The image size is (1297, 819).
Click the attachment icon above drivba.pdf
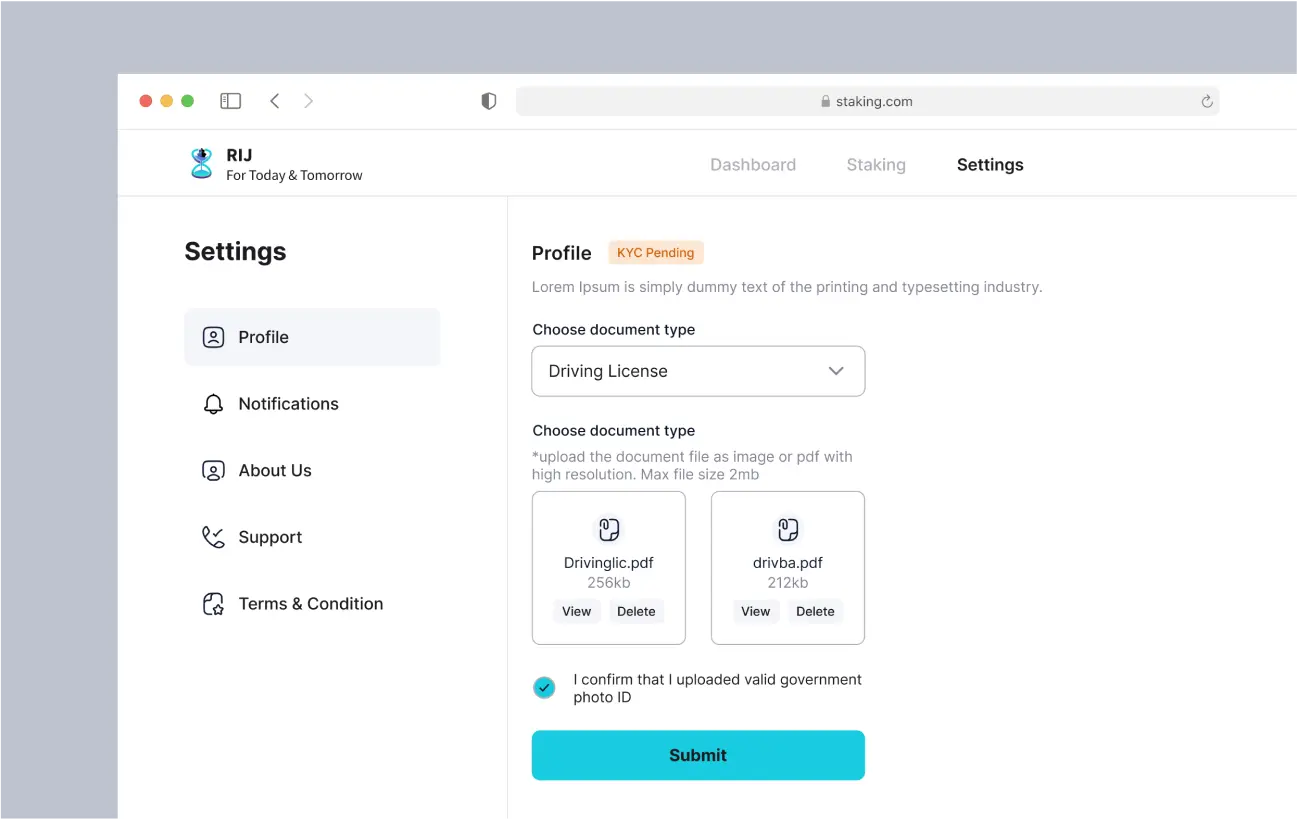[788, 529]
